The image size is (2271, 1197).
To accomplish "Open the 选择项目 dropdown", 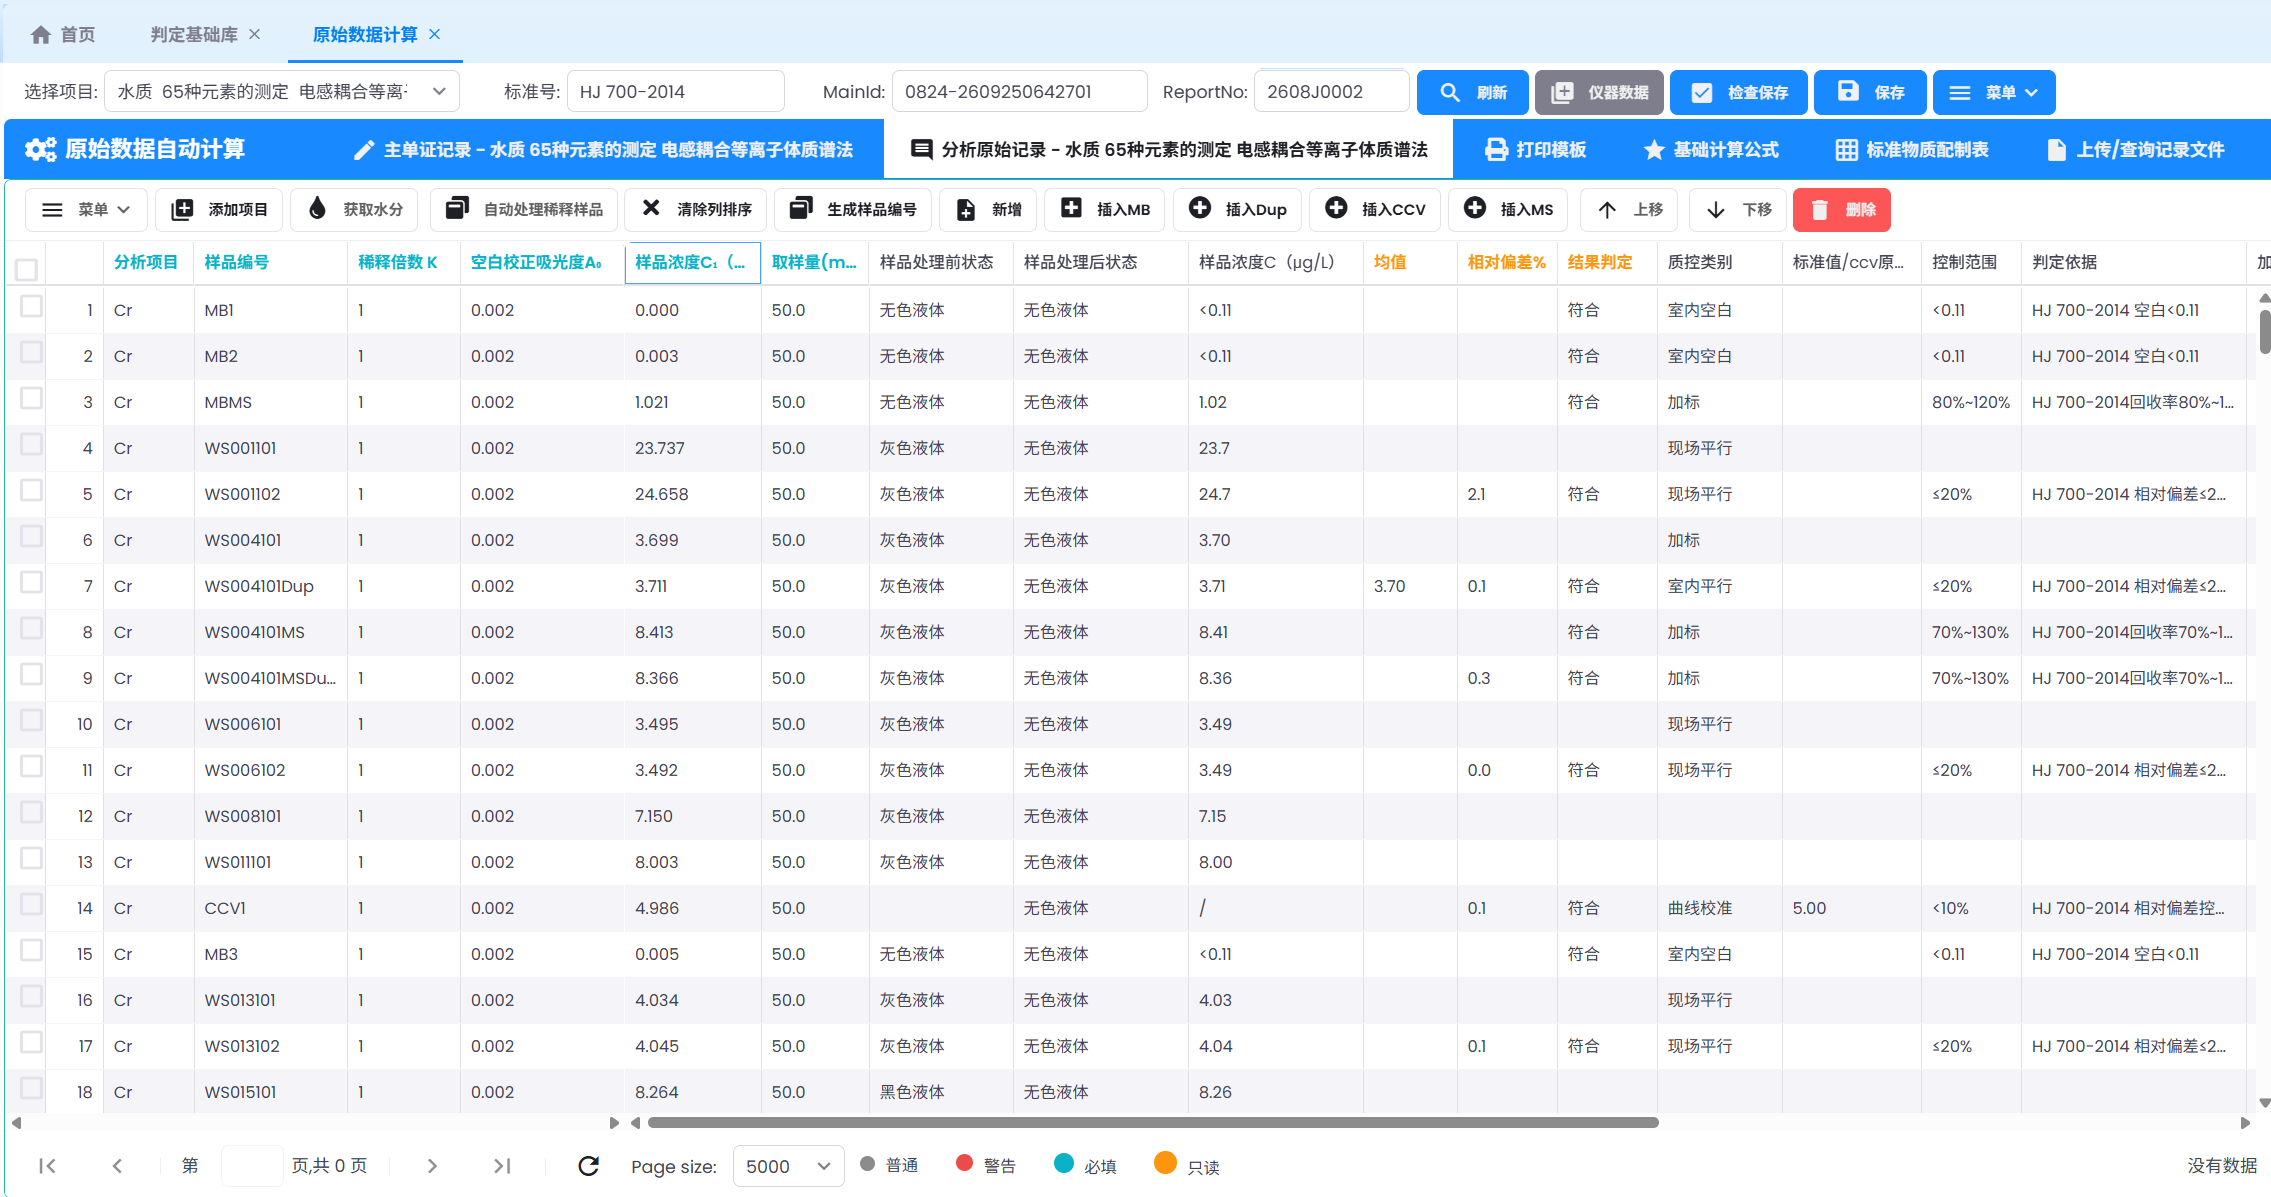I will pyautogui.click(x=282, y=92).
